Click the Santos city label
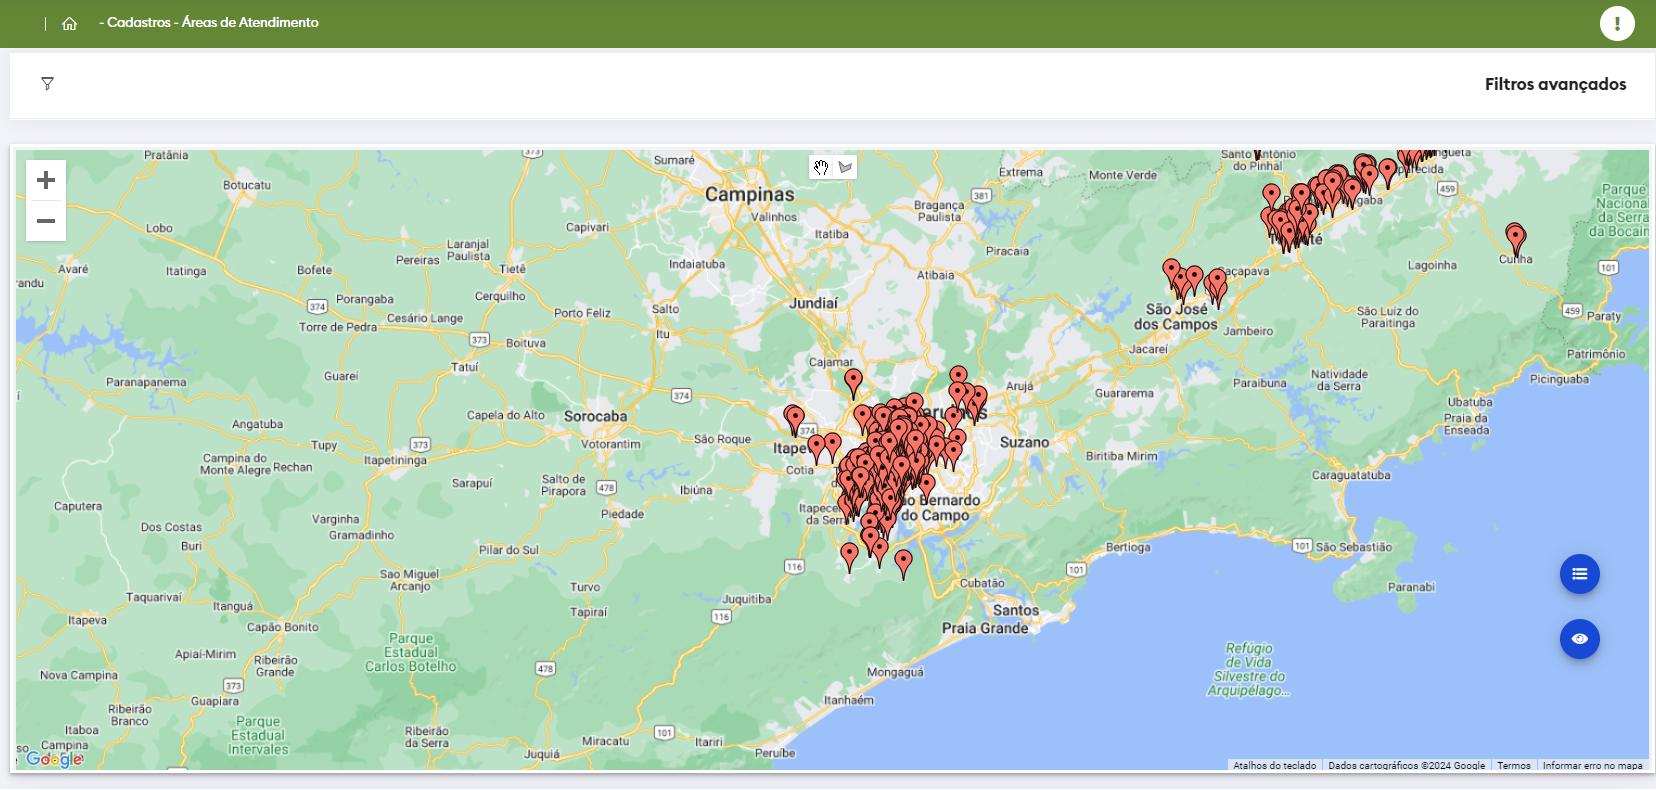Image resolution: width=1656 pixels, height=790 pixels. coord(1015,610)
